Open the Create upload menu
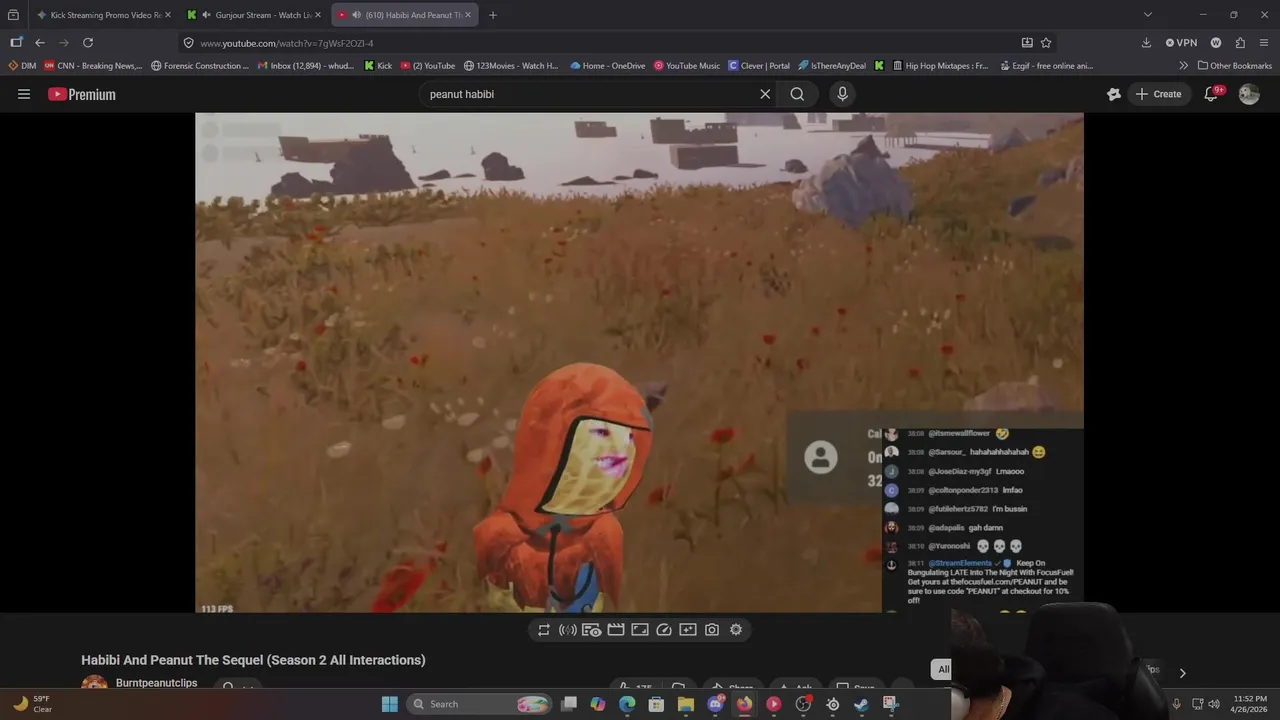Screen dimensions: 1280x720 (x=1158, y=94)
